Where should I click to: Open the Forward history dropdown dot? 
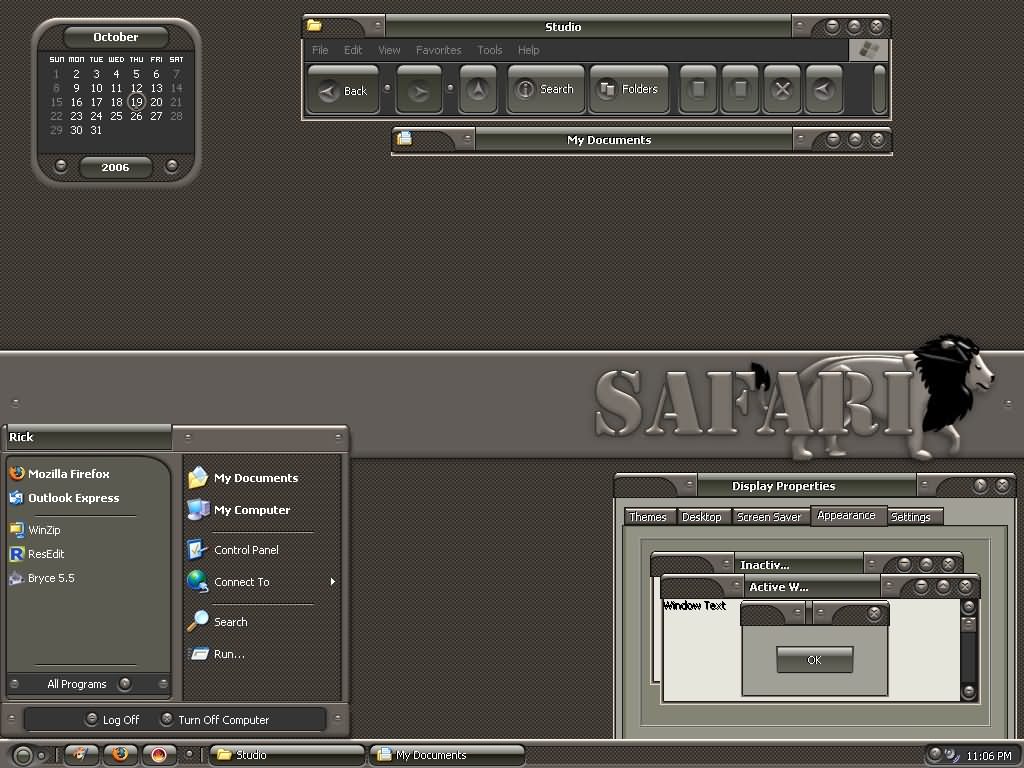450,88
